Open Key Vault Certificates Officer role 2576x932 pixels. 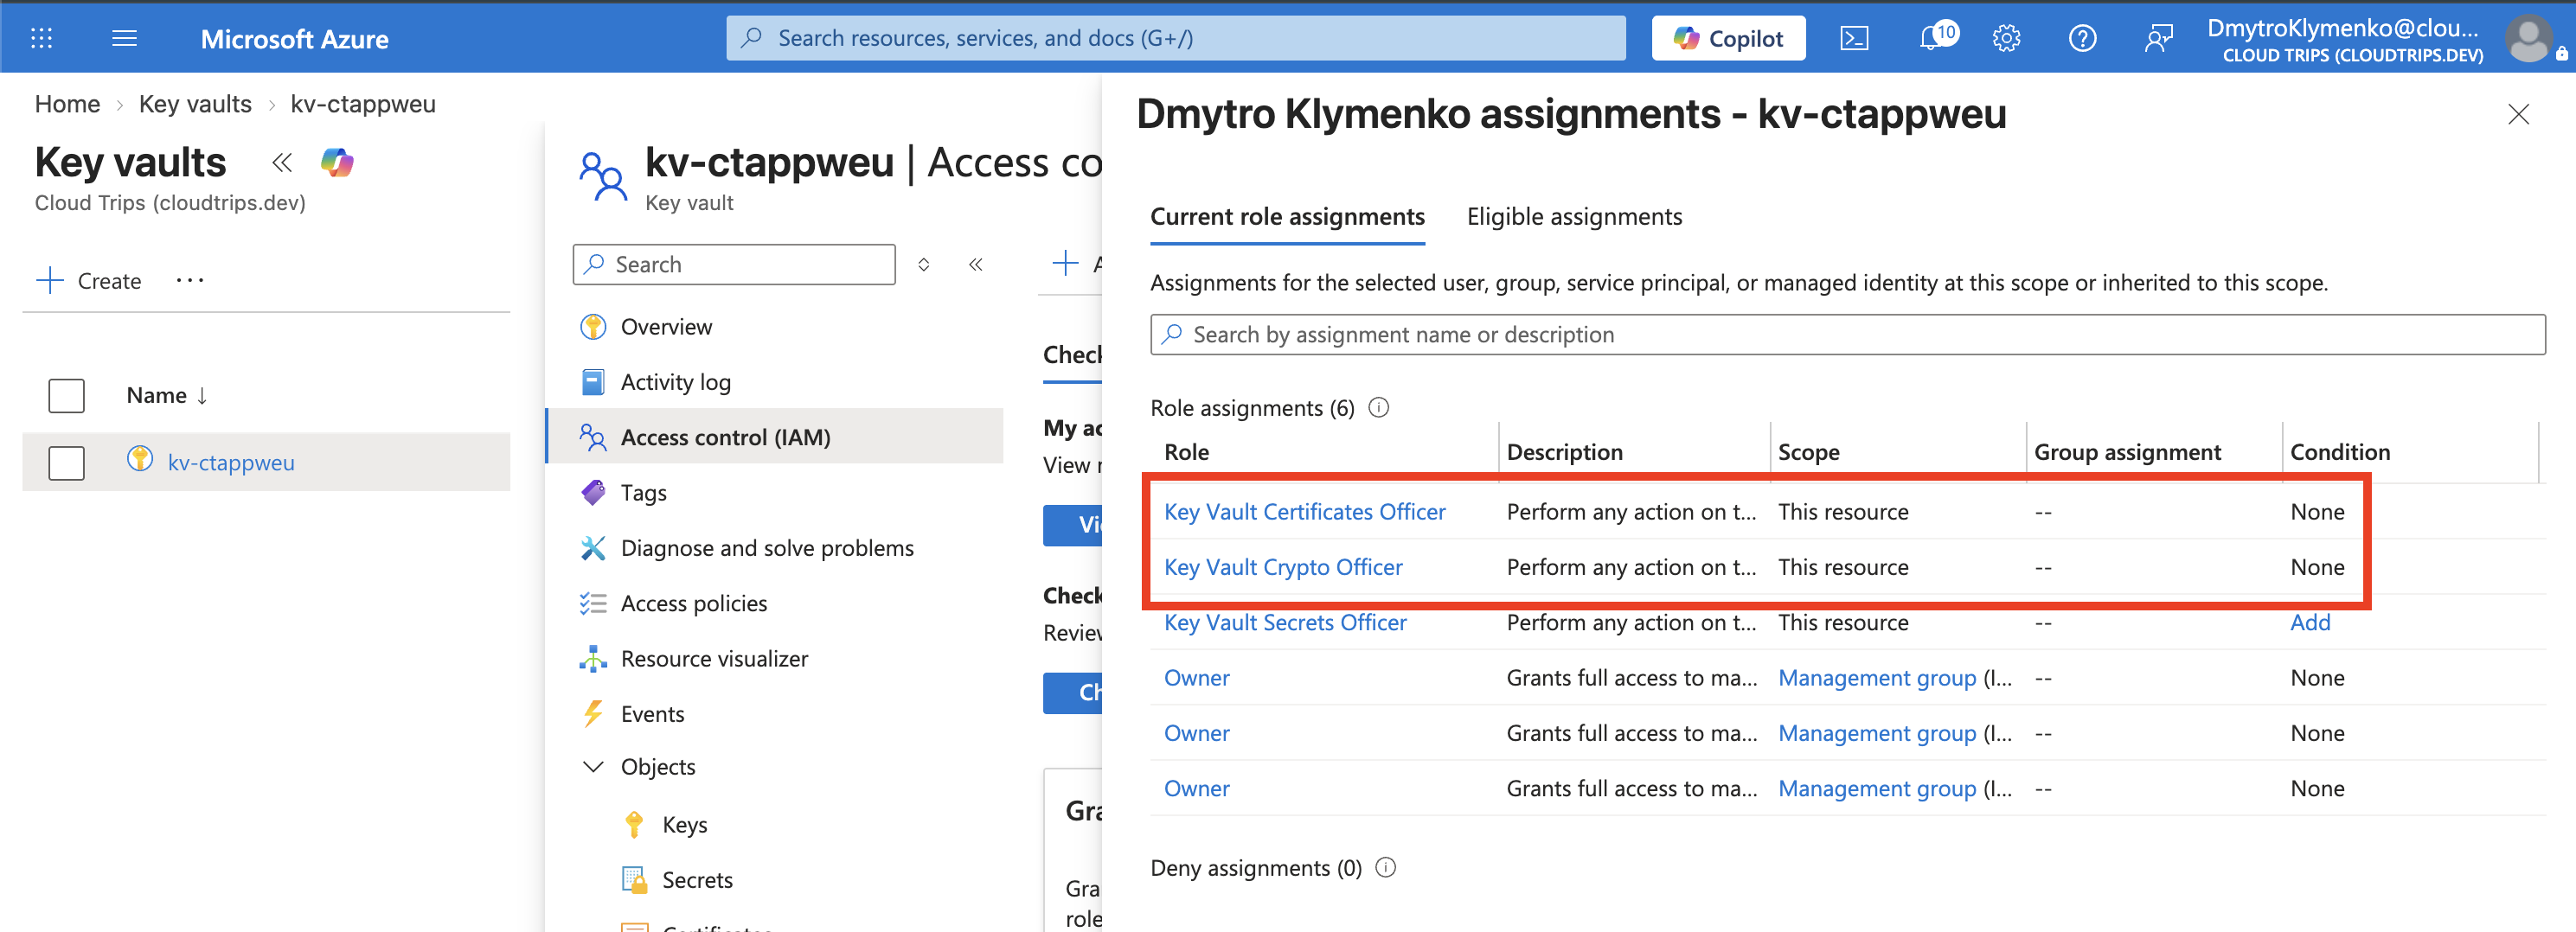tap(1304, 512)
